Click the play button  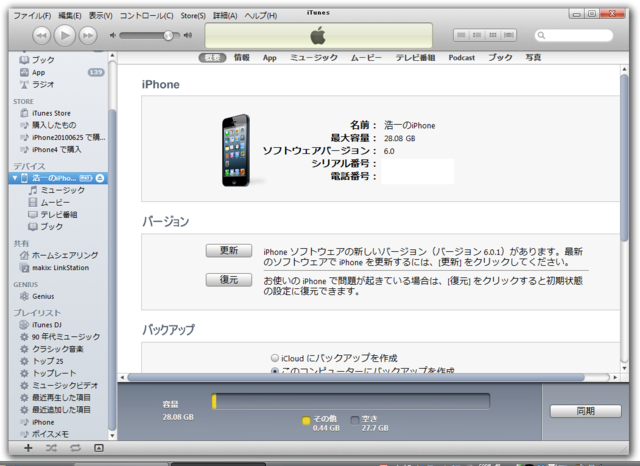65,35
